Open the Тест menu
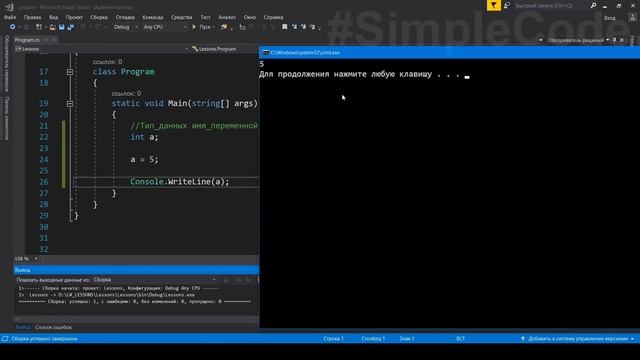The height and width of the screenshot is (360, 640). (x=205, y=17)
